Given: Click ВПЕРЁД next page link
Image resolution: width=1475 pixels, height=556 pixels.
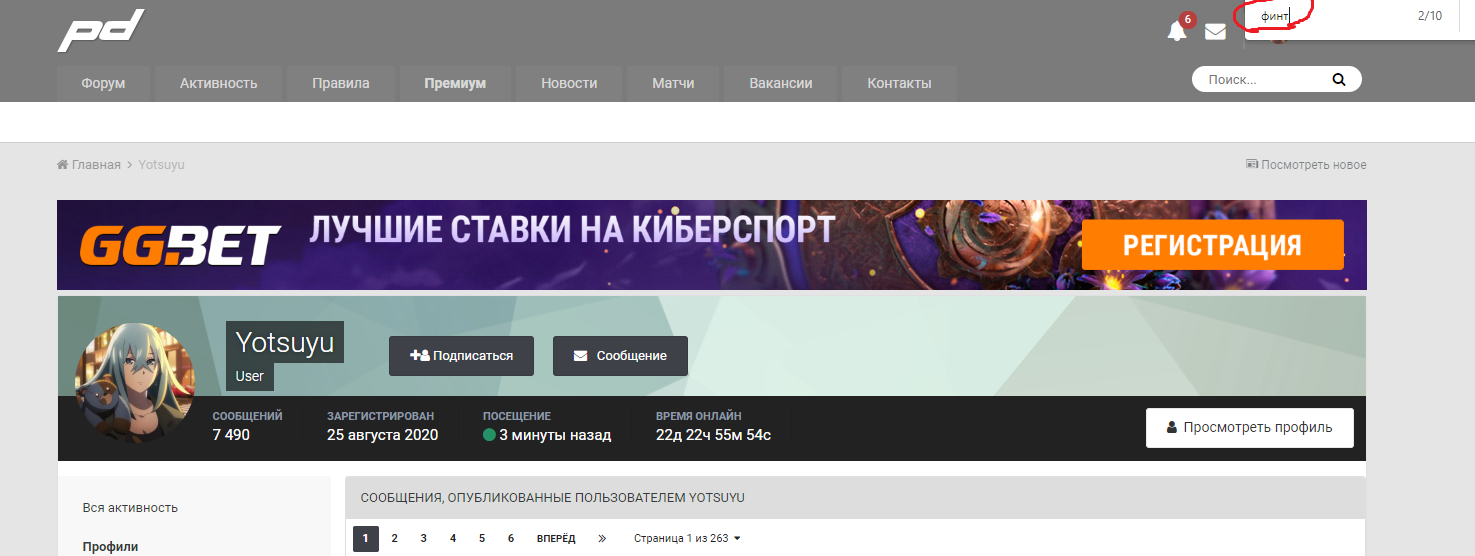Looking at the screenshot, I should [x=556, y=538].
